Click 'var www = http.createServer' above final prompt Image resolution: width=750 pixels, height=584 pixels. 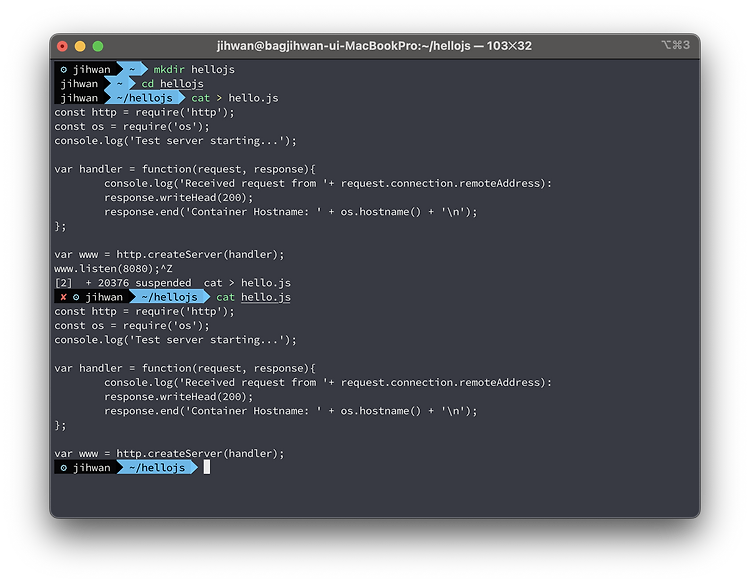169,454
